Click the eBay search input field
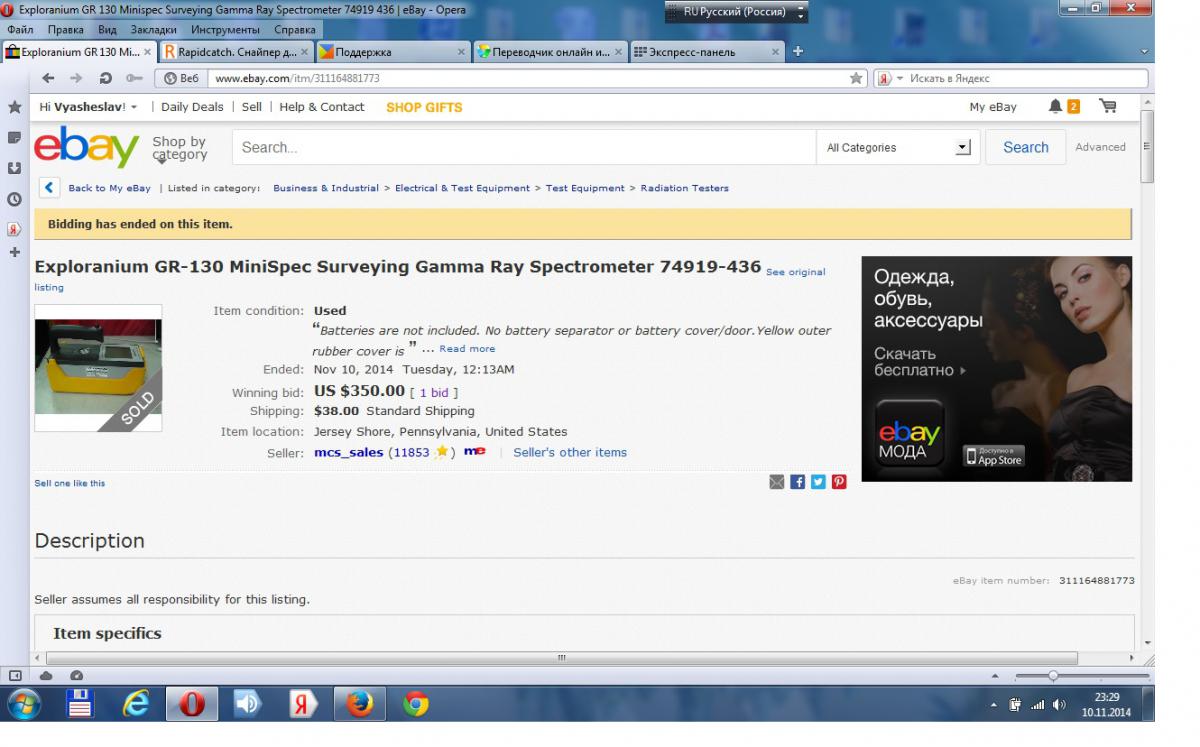The height and width of the screenshot is (747, 1200). pos(523,148)
